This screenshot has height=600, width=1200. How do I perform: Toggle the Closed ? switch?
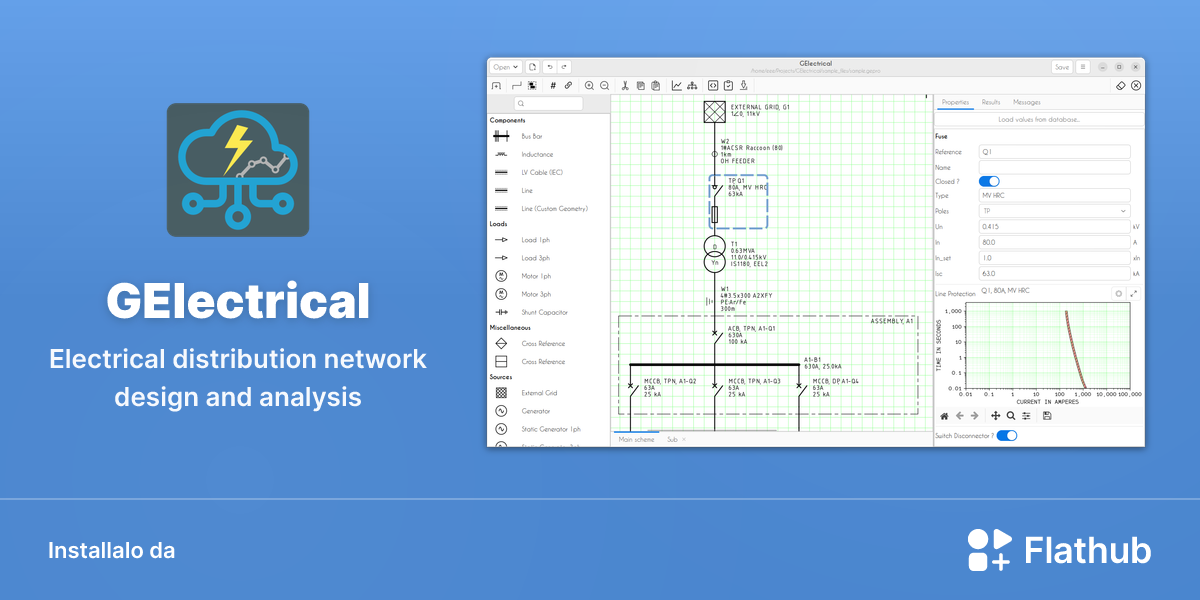point(989,181)
